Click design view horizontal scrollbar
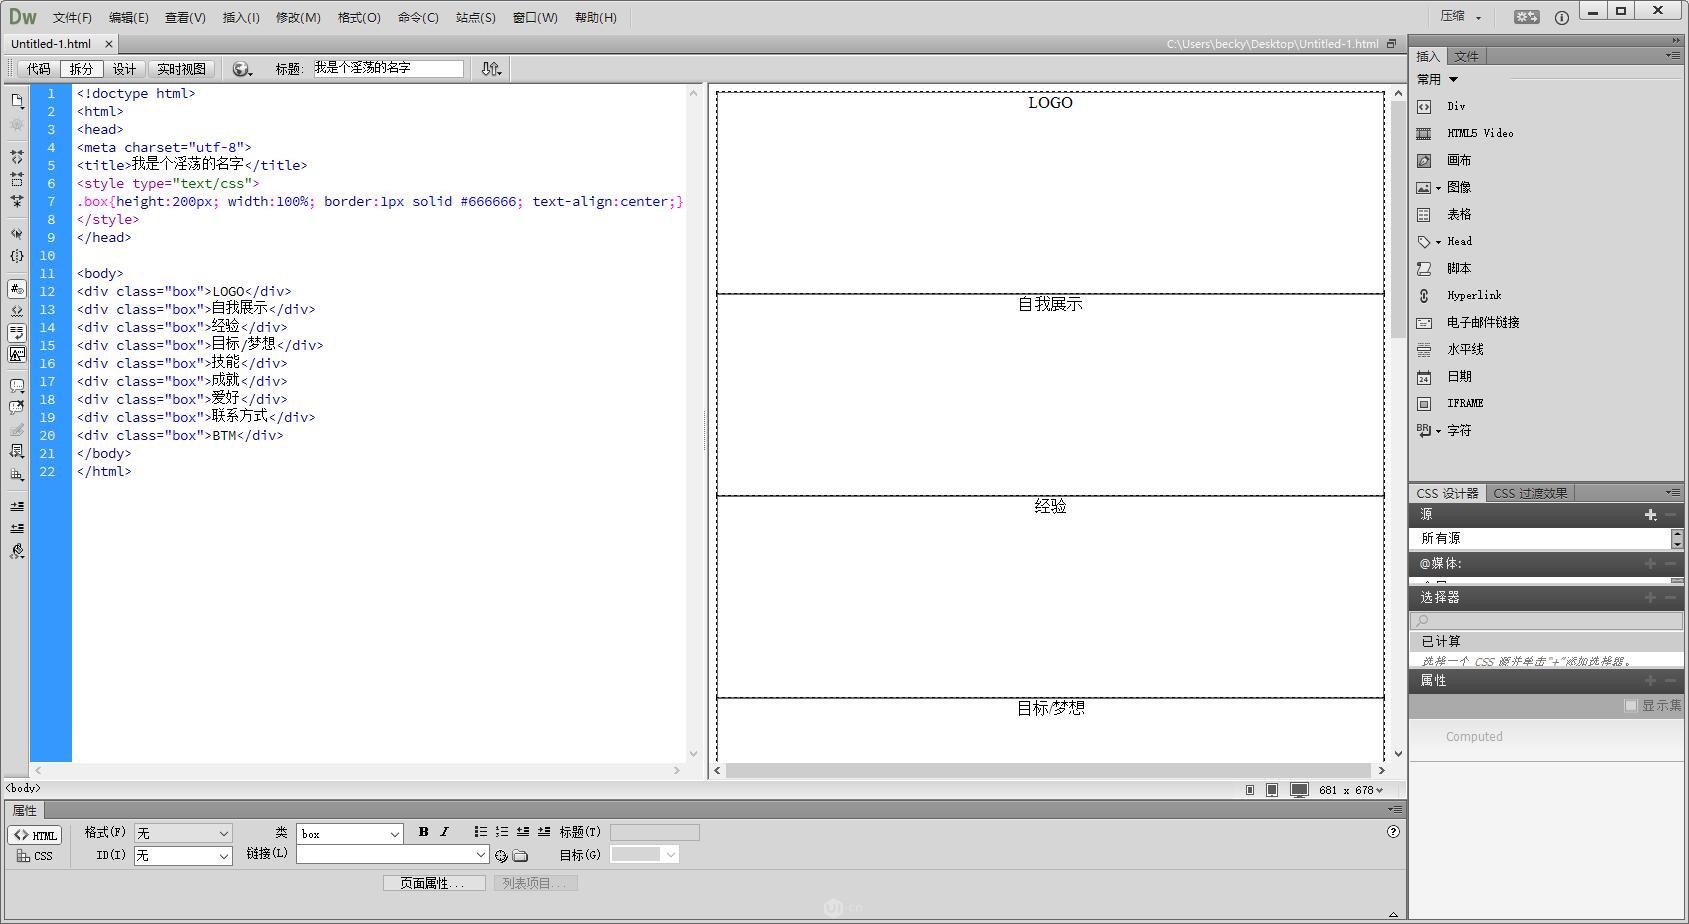 coord(1048,770)
